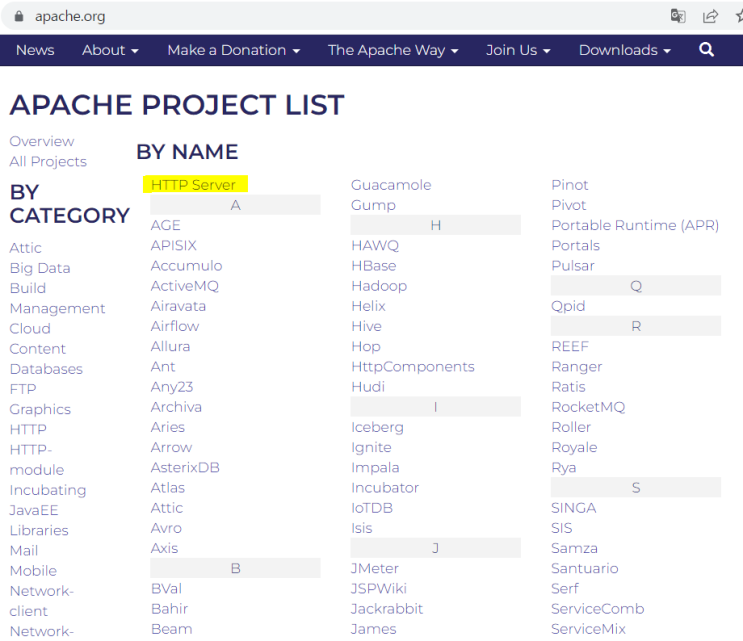Screen dimensions: 743x641
Task: Open the Airflow project link
Action: [175, 326]
